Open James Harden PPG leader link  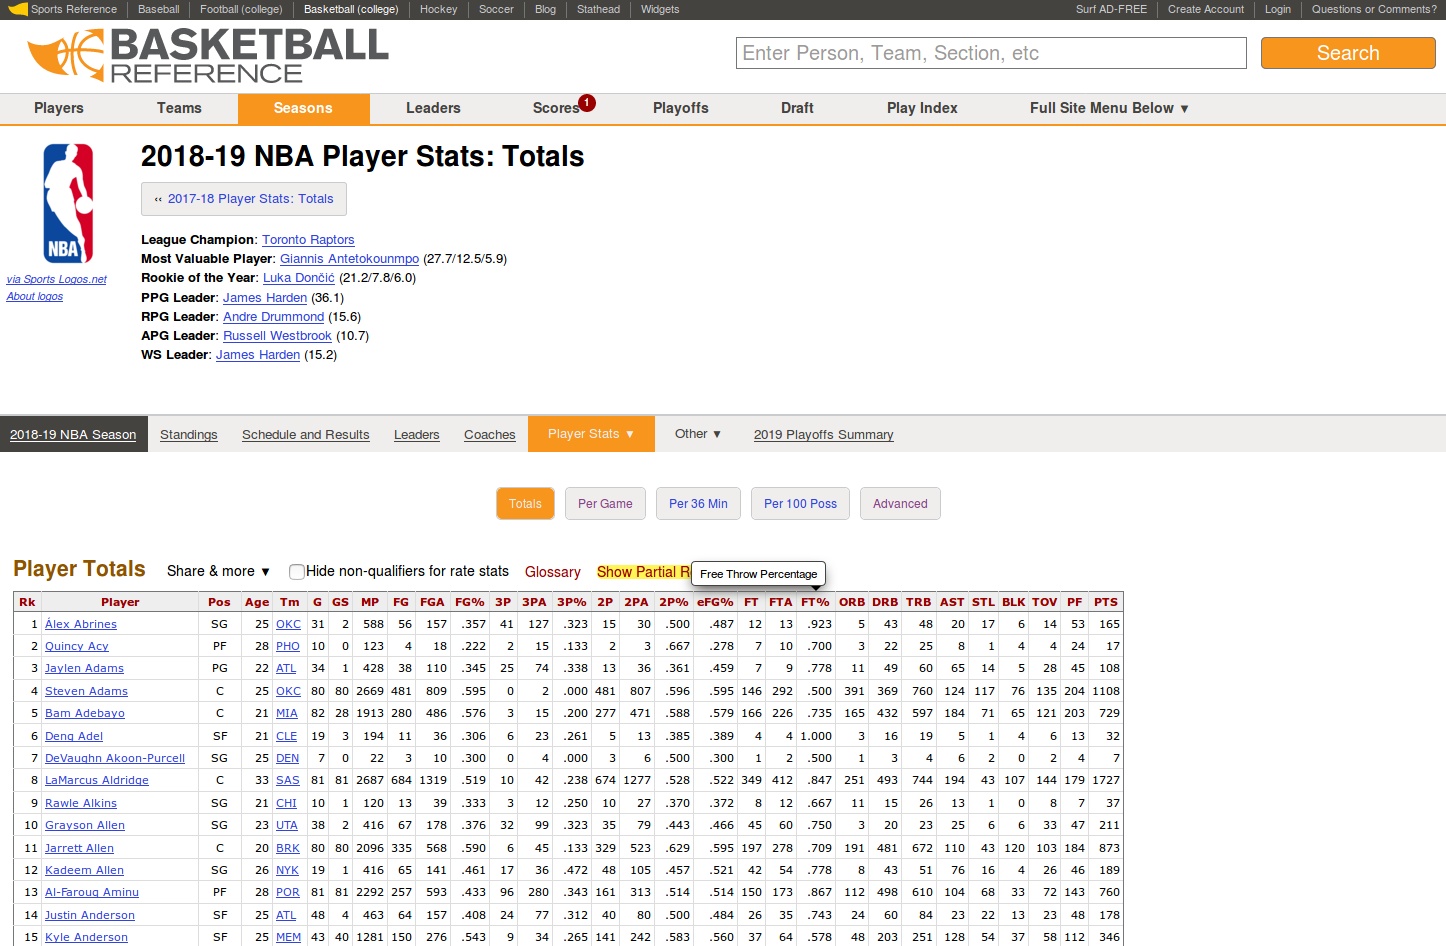[265, 298]
